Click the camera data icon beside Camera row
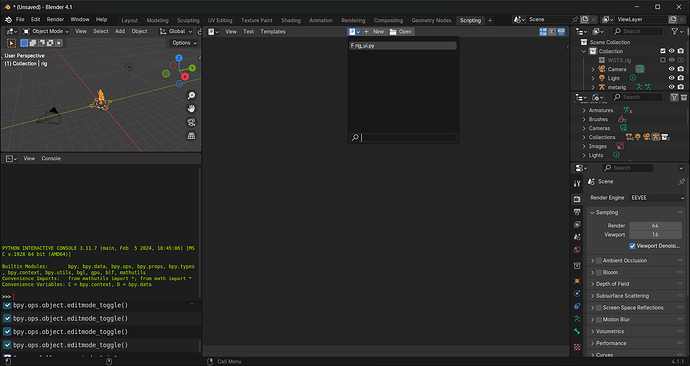Image resolution: width=690 pixels, height=366 pixels. [639, 69]
